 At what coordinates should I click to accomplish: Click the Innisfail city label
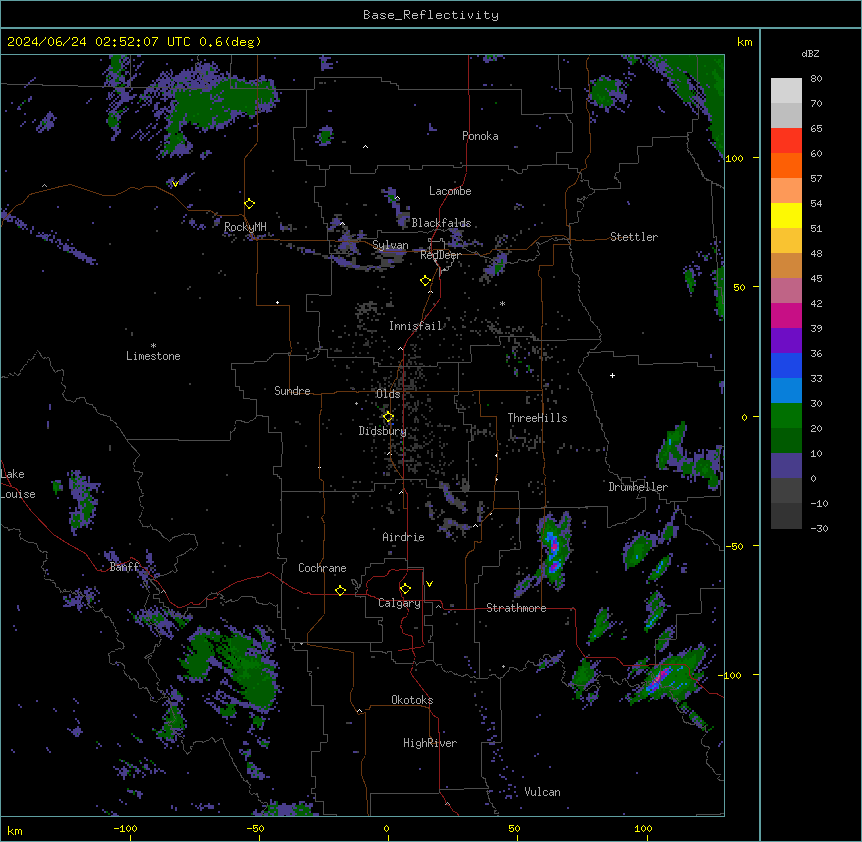[x=416, y=326]
